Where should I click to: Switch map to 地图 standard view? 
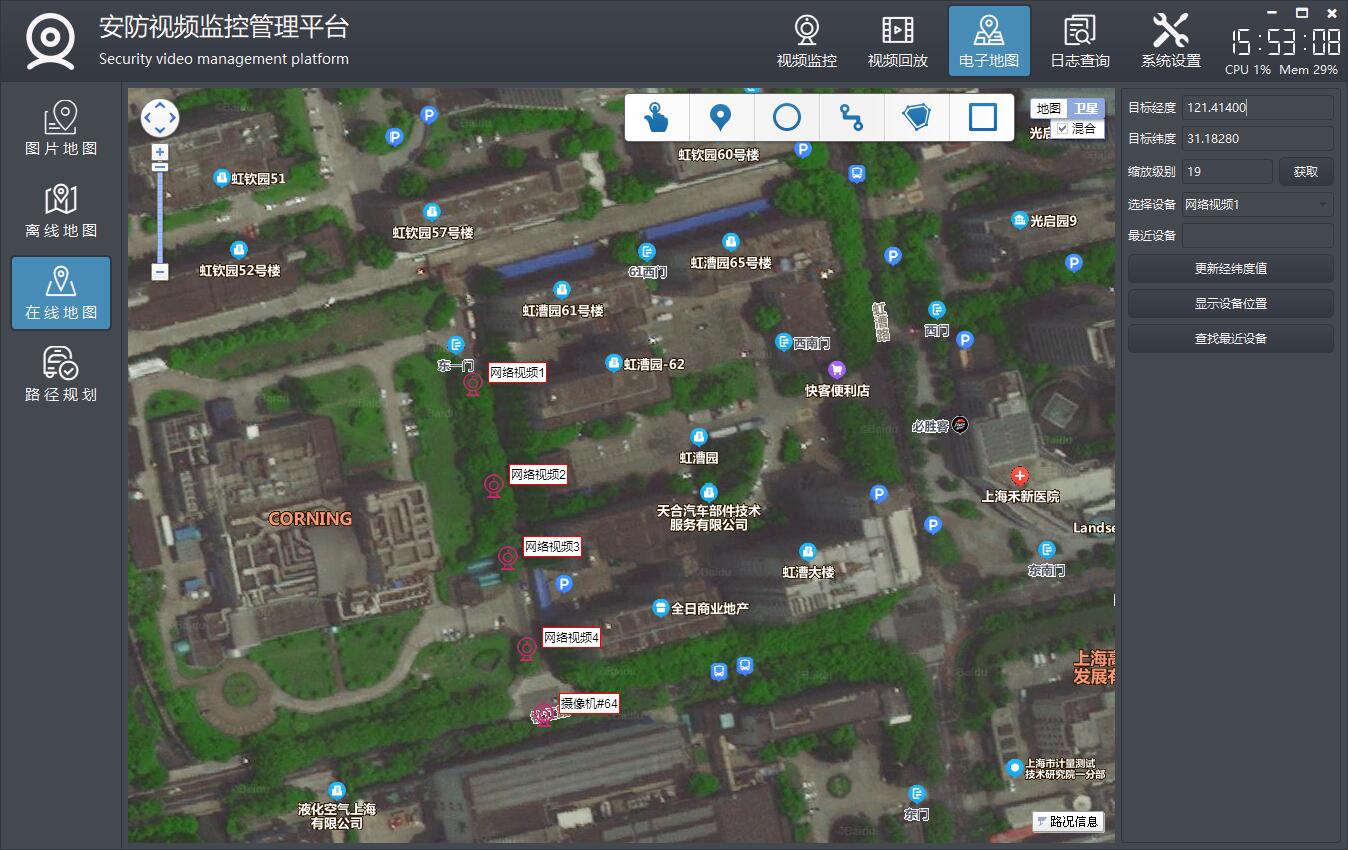(x=1049, y=108)
